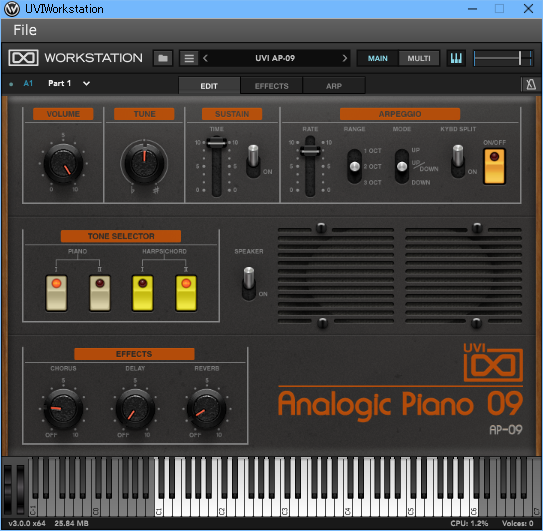The image size is (543, 531).
Task: Click the Voices: 0 status text
Action: (517, 523)
